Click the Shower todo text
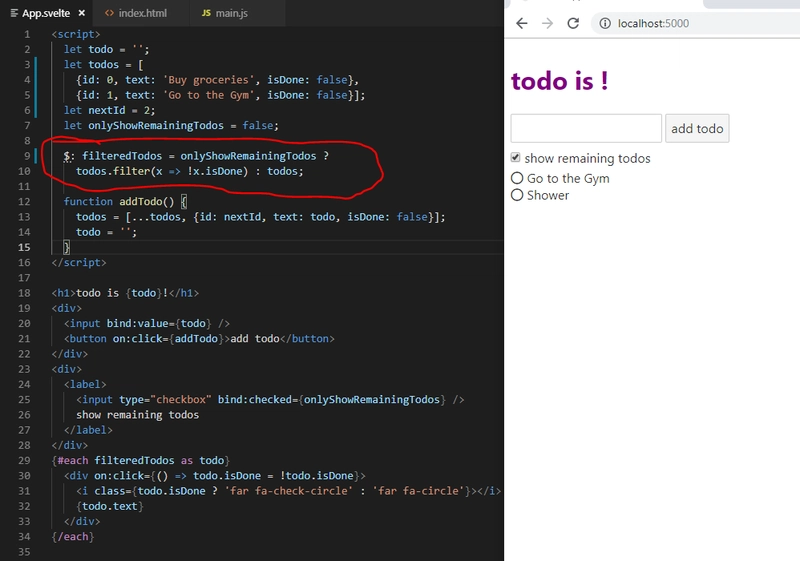The image size is (800, 561). [548, 195]
